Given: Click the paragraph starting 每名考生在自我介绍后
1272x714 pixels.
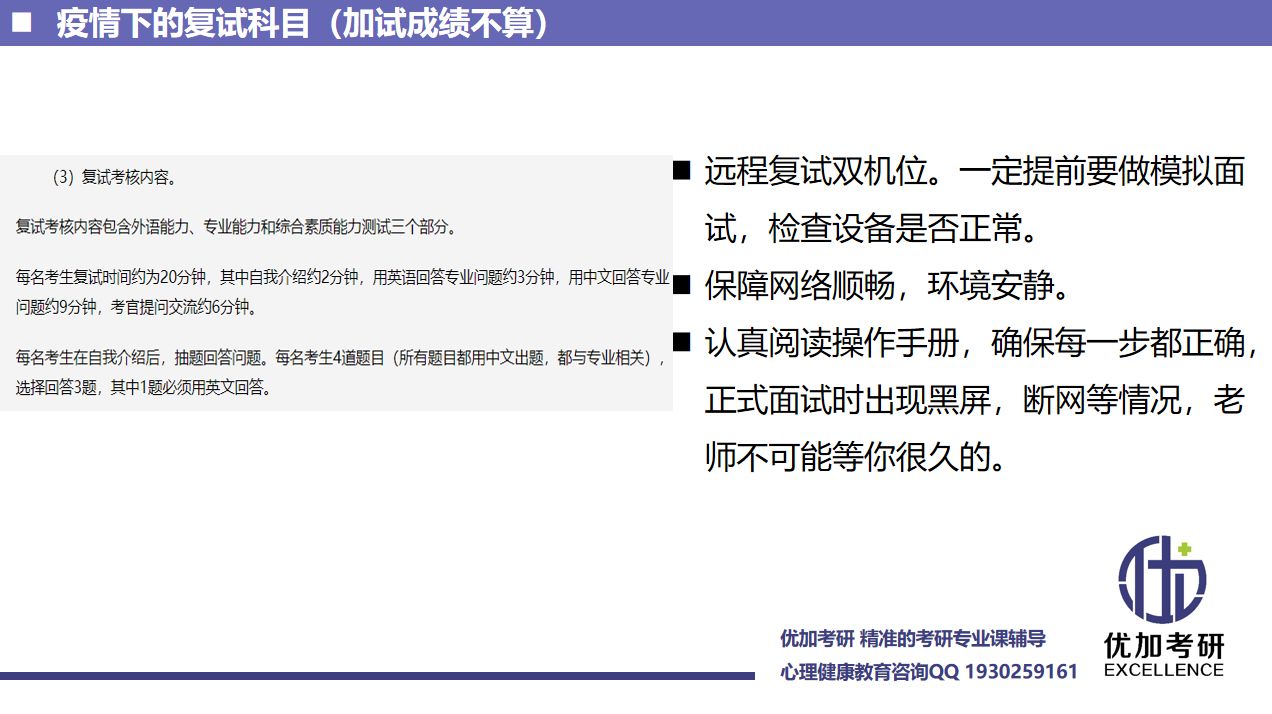Looking at the screenshot, I should [x=341, y=372].
